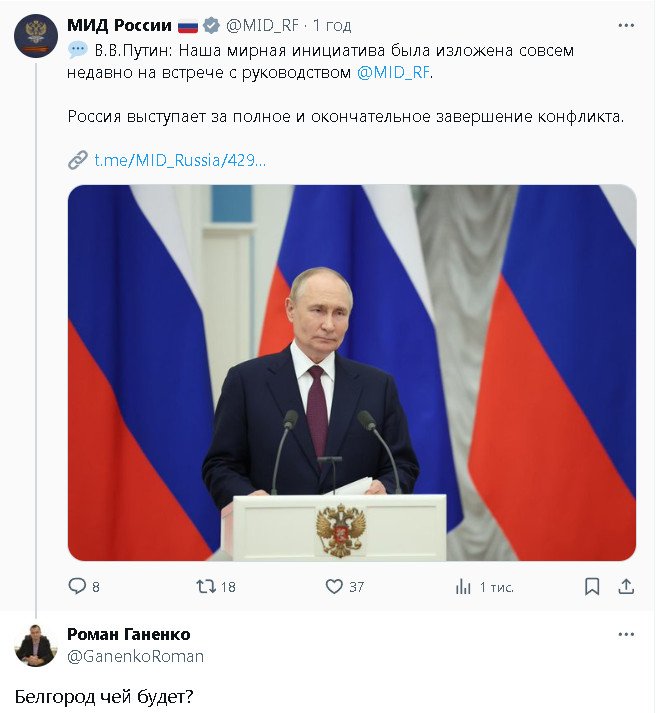Open the MID Russia profile avatar

coord(35,35)
